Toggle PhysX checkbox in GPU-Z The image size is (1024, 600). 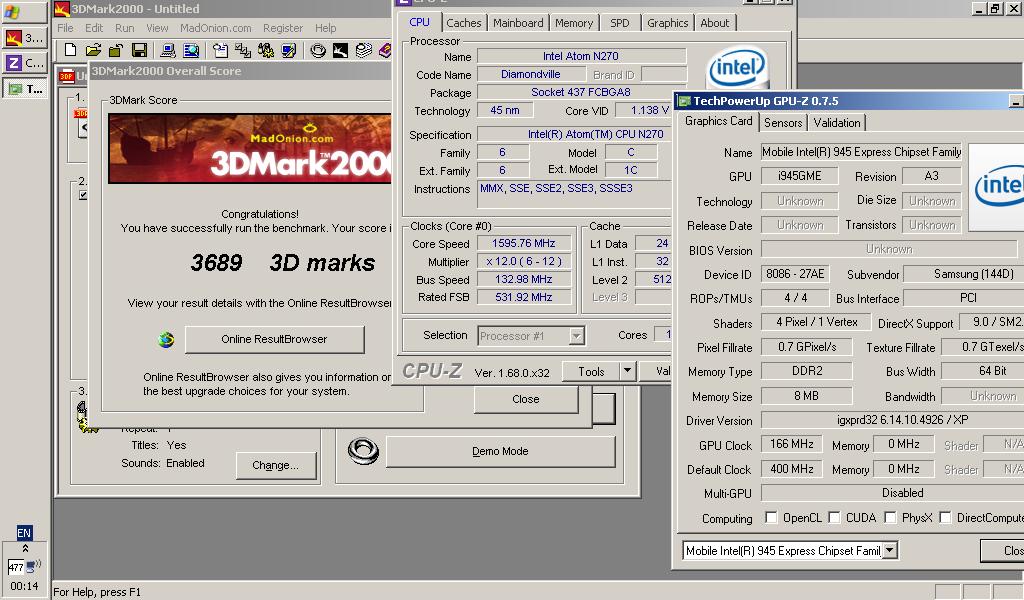pos(890,518)
